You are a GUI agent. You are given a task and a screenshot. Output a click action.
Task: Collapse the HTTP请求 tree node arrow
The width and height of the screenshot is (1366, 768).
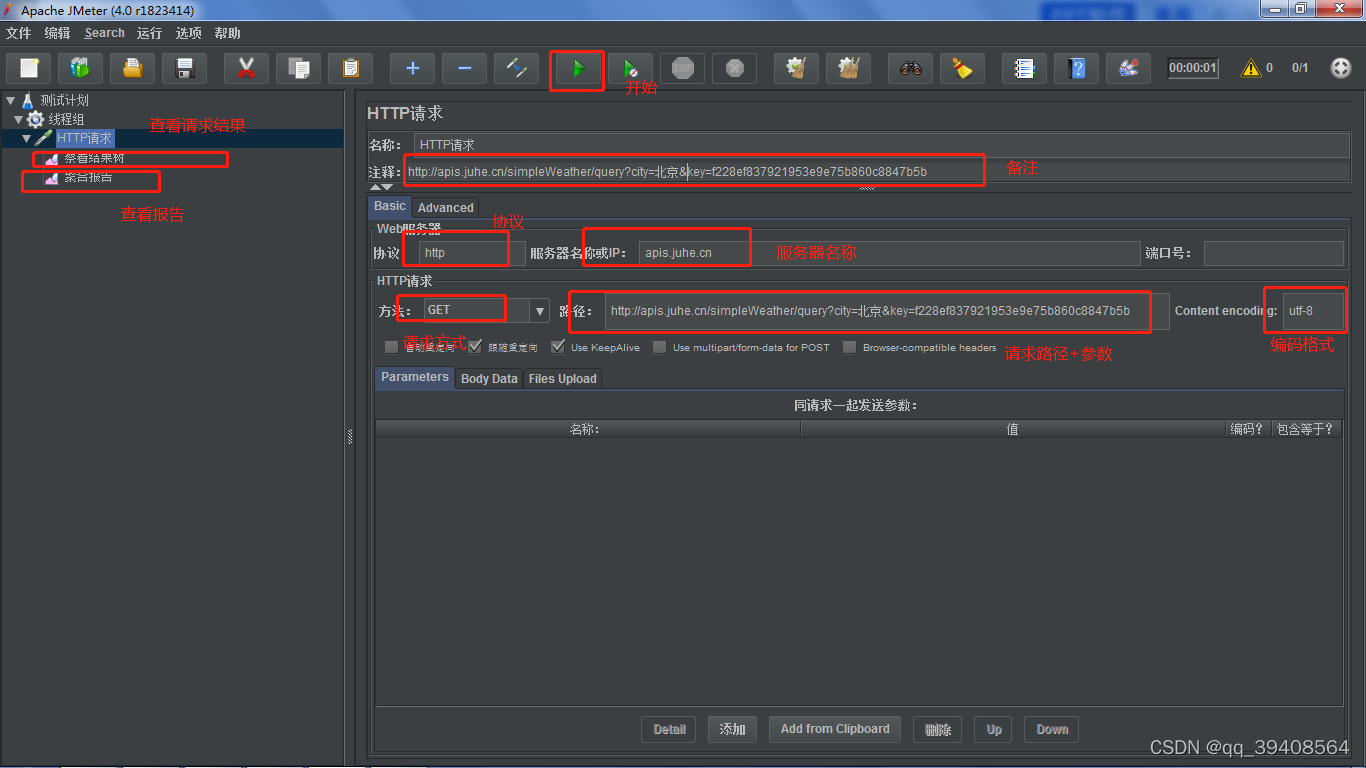[27, 139]
